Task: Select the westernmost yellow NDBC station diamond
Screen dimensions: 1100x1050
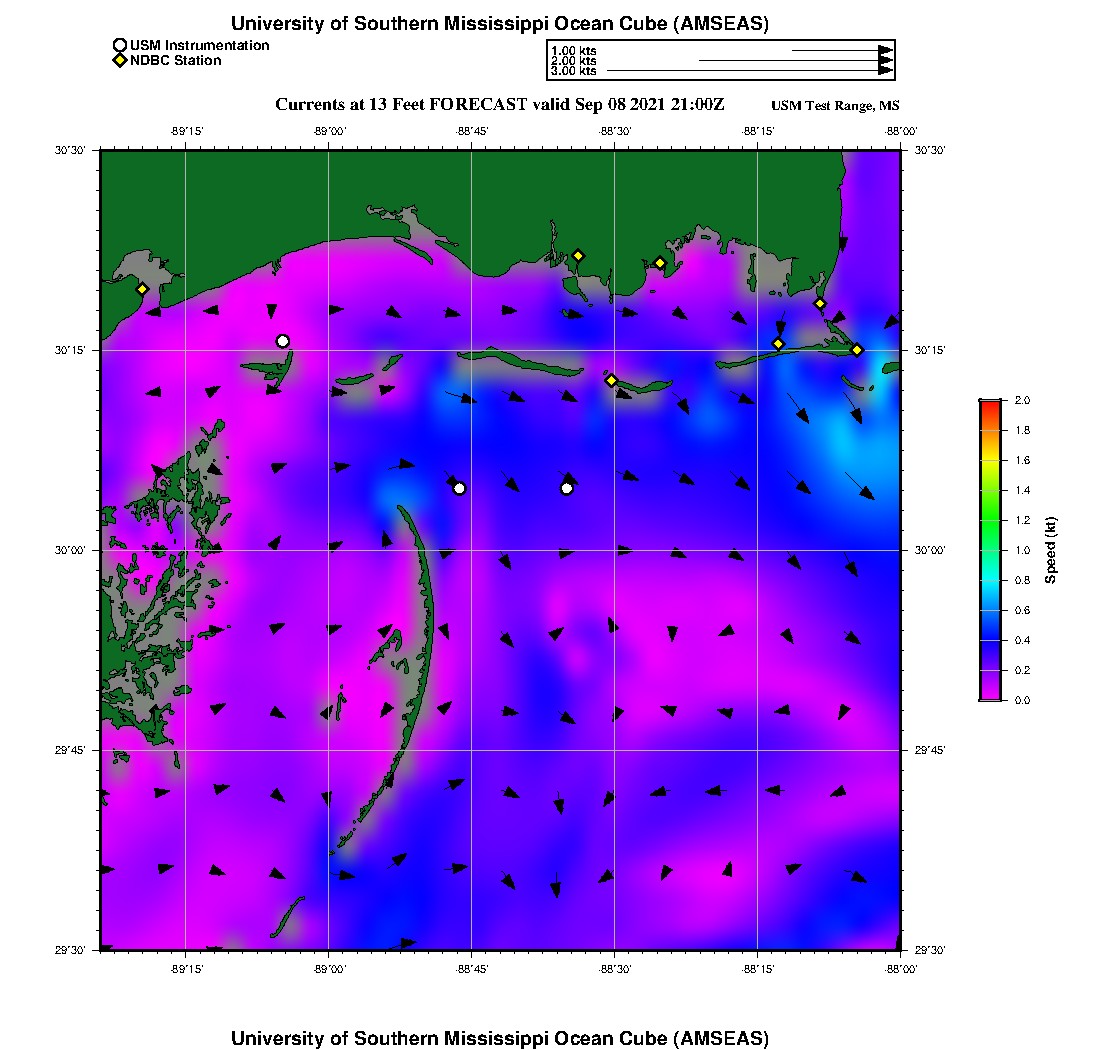Action: pos(143,289)
